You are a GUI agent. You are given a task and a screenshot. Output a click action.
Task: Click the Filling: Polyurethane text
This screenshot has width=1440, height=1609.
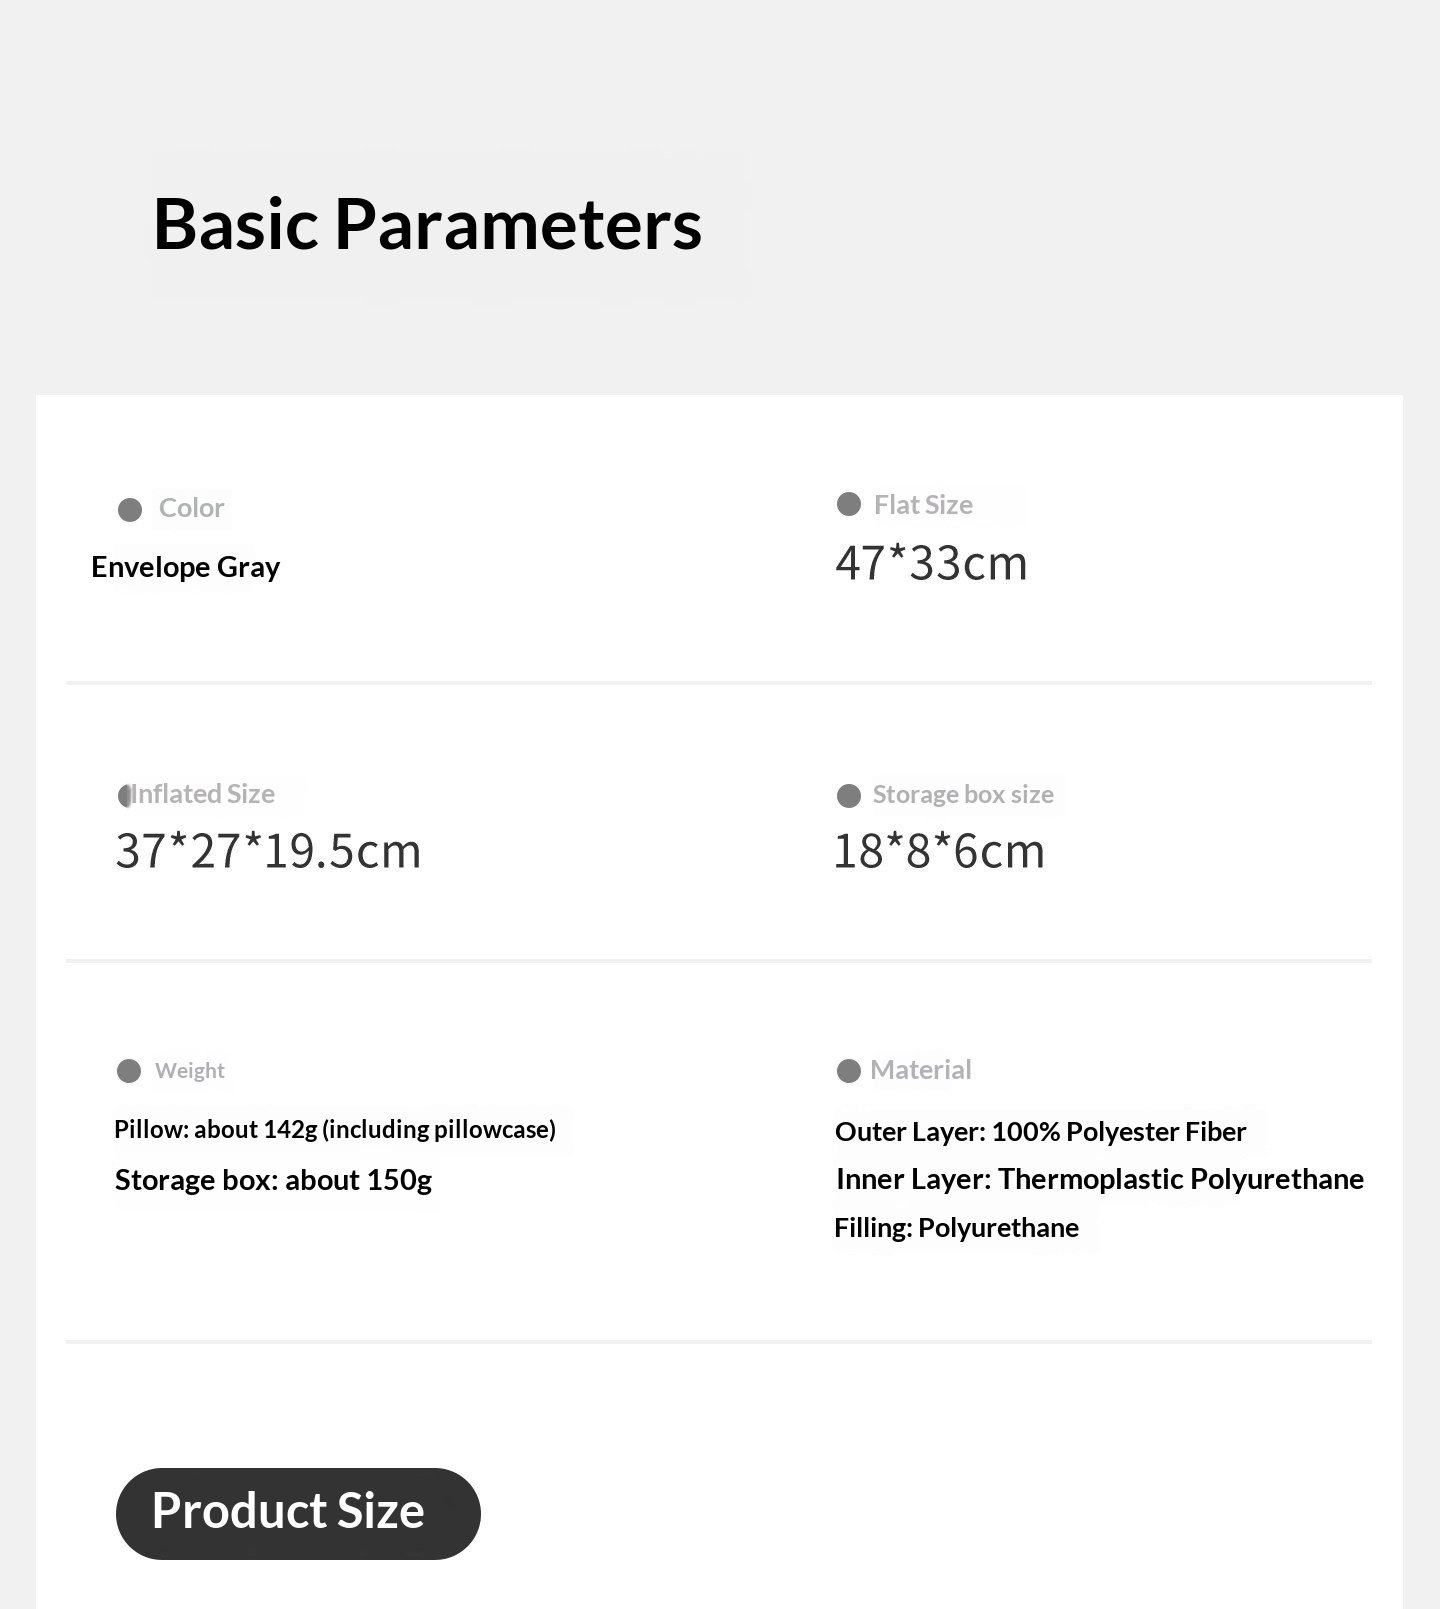tap(956, 1227)
